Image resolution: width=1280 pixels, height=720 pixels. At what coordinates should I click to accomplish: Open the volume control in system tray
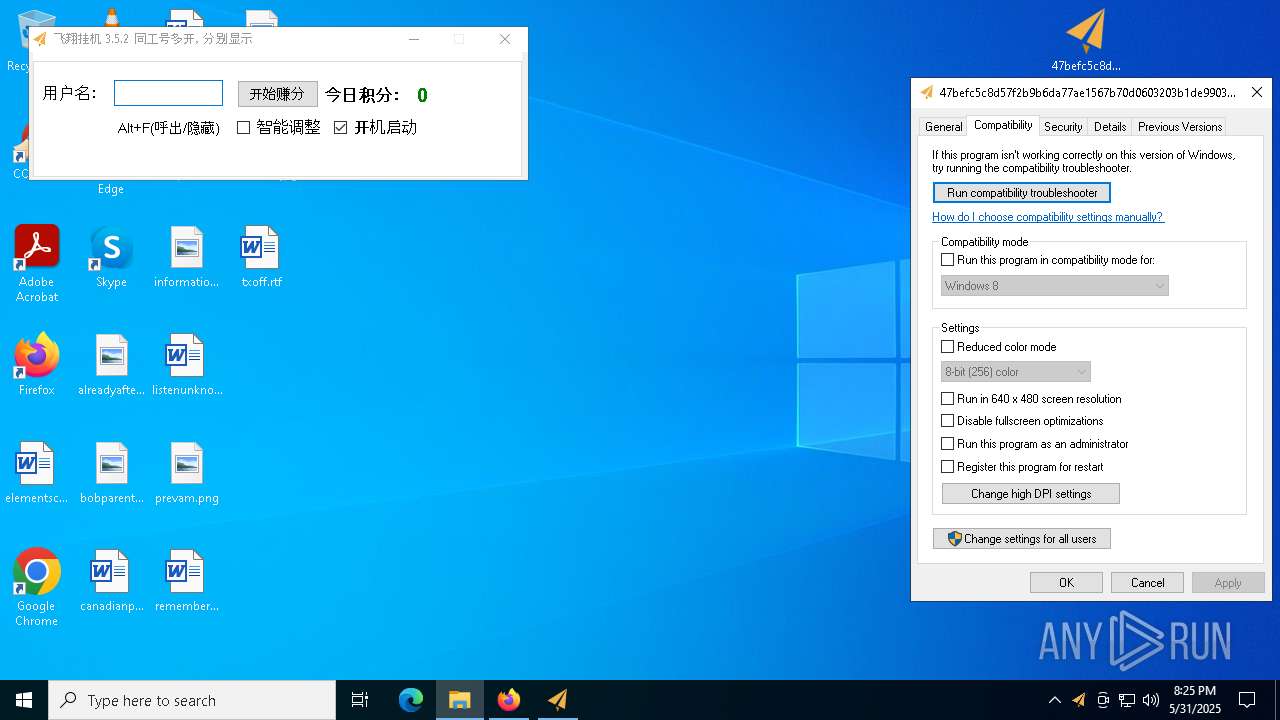1150,700
